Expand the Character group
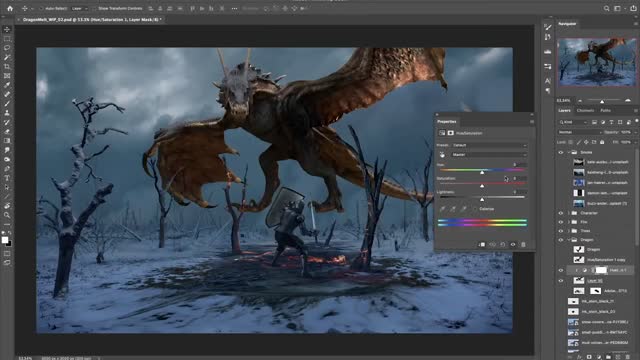This screenshot has width=640, height=360. click(569, 213)
